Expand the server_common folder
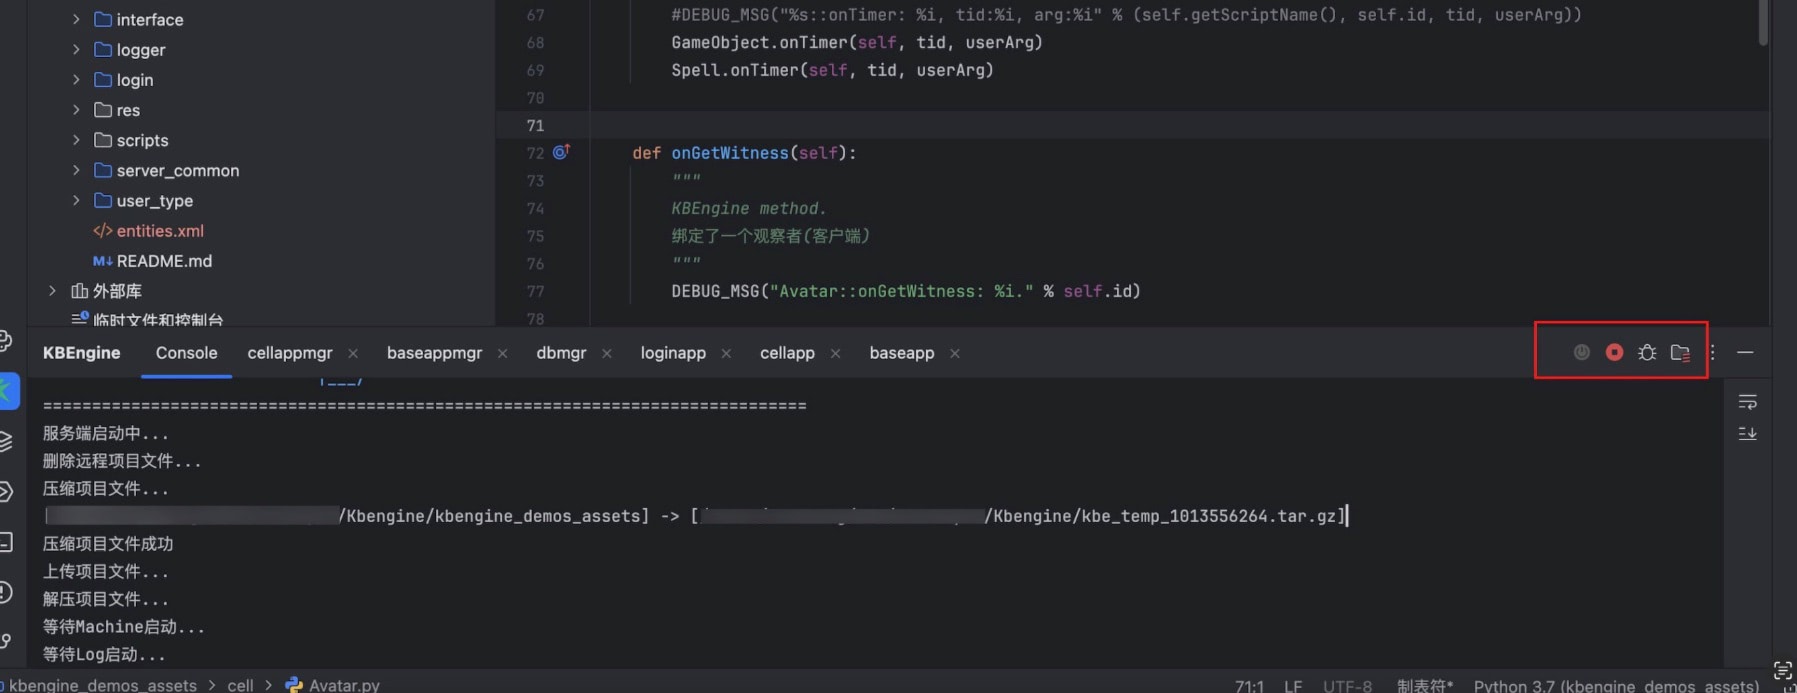1797x693 pixels. point(76,170)
